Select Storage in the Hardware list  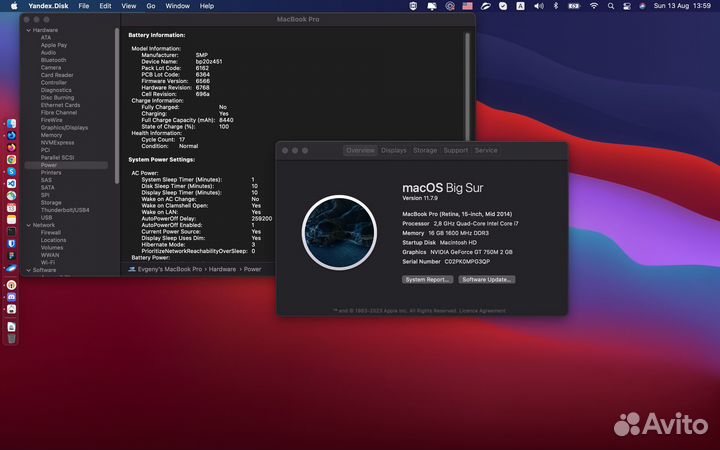[51, 203]
